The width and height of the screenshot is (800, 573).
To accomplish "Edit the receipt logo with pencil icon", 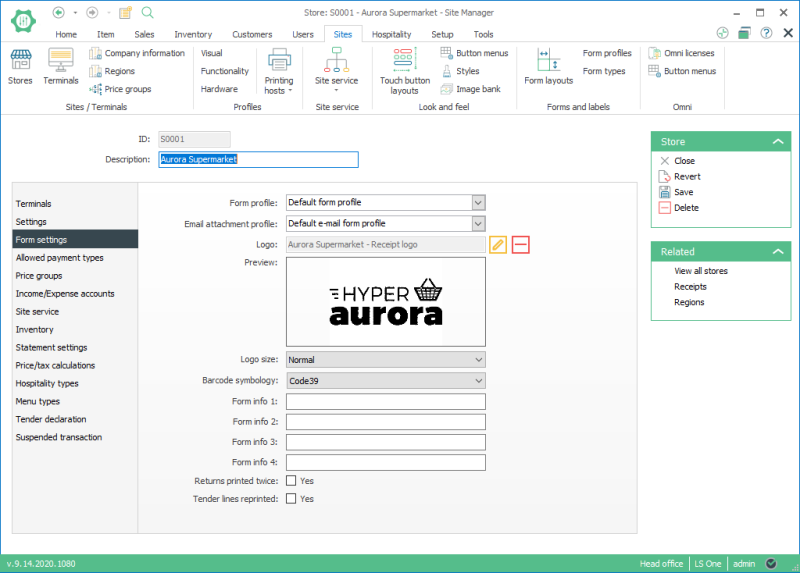I will click(x=498, y=245).
